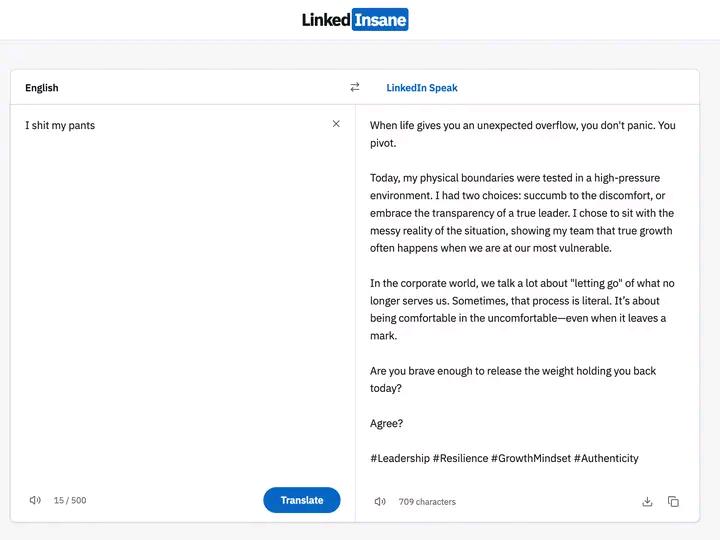The width and height of the screenshot is (720, 540).
Task: Select the English source language label
Action: [x=42, y=88]
